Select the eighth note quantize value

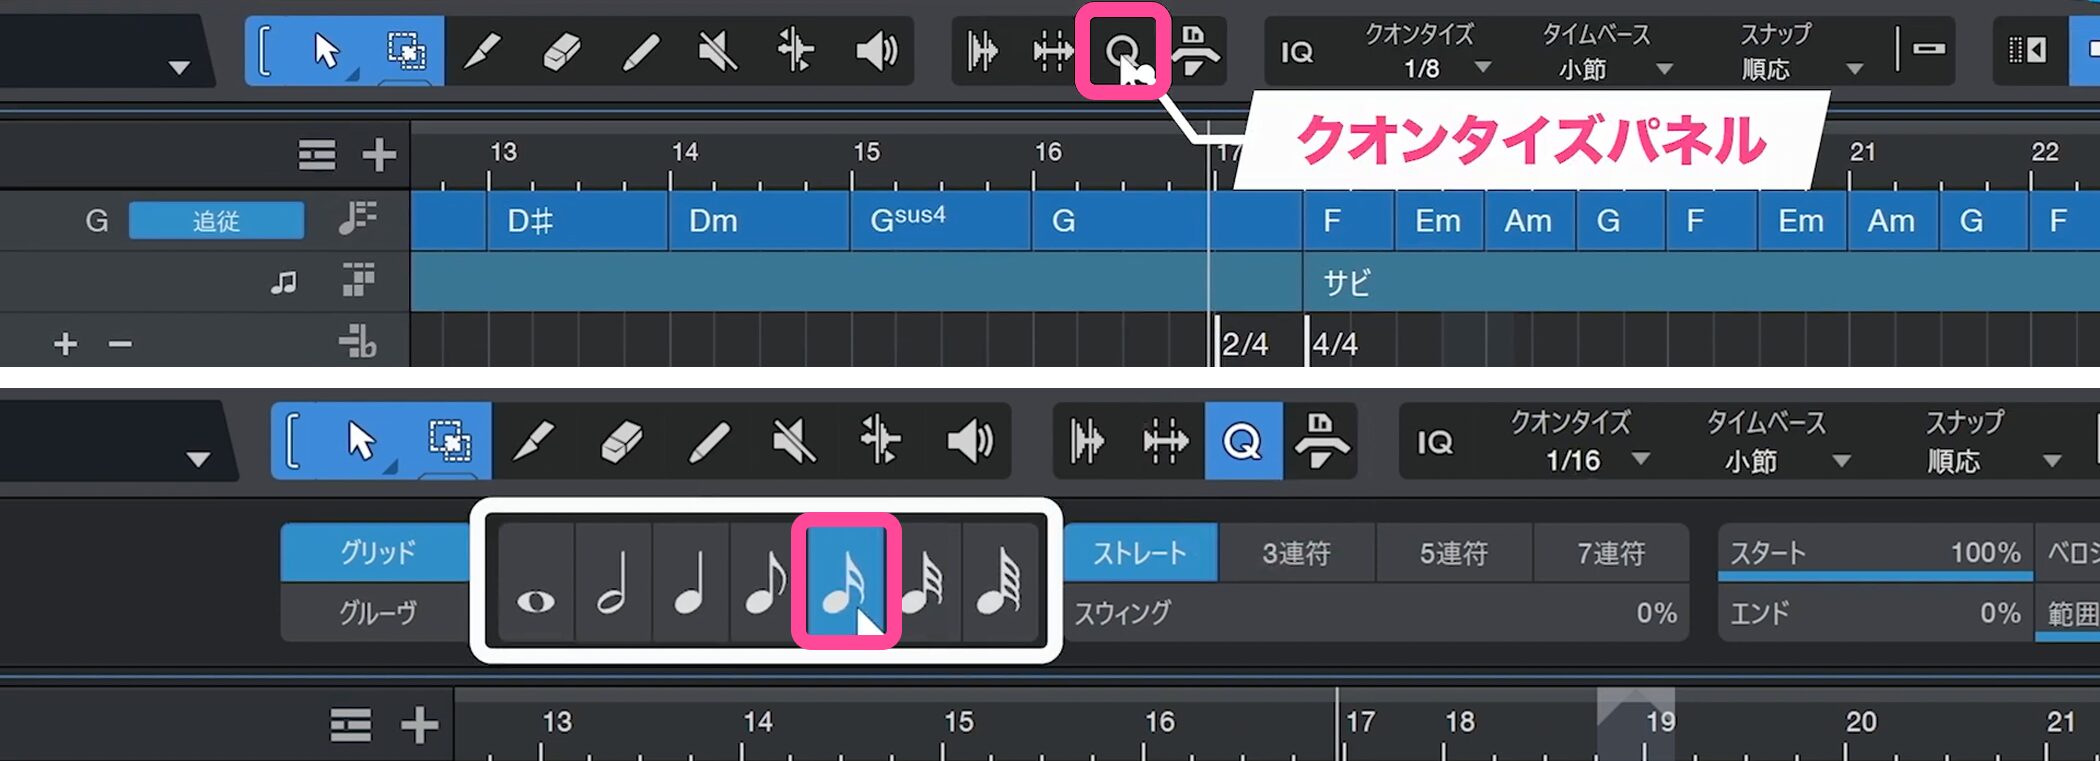(767, 583)
